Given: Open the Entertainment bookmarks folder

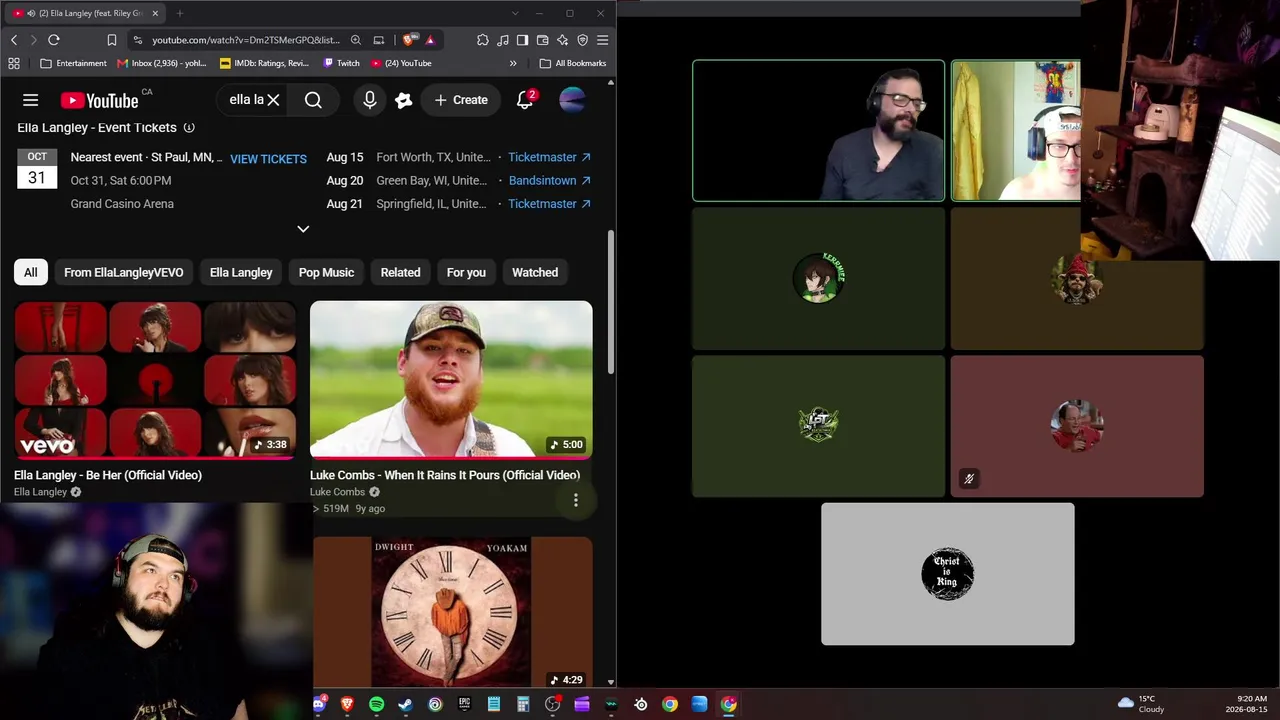Looking at the screenshot, I should [x=73, y=63].
